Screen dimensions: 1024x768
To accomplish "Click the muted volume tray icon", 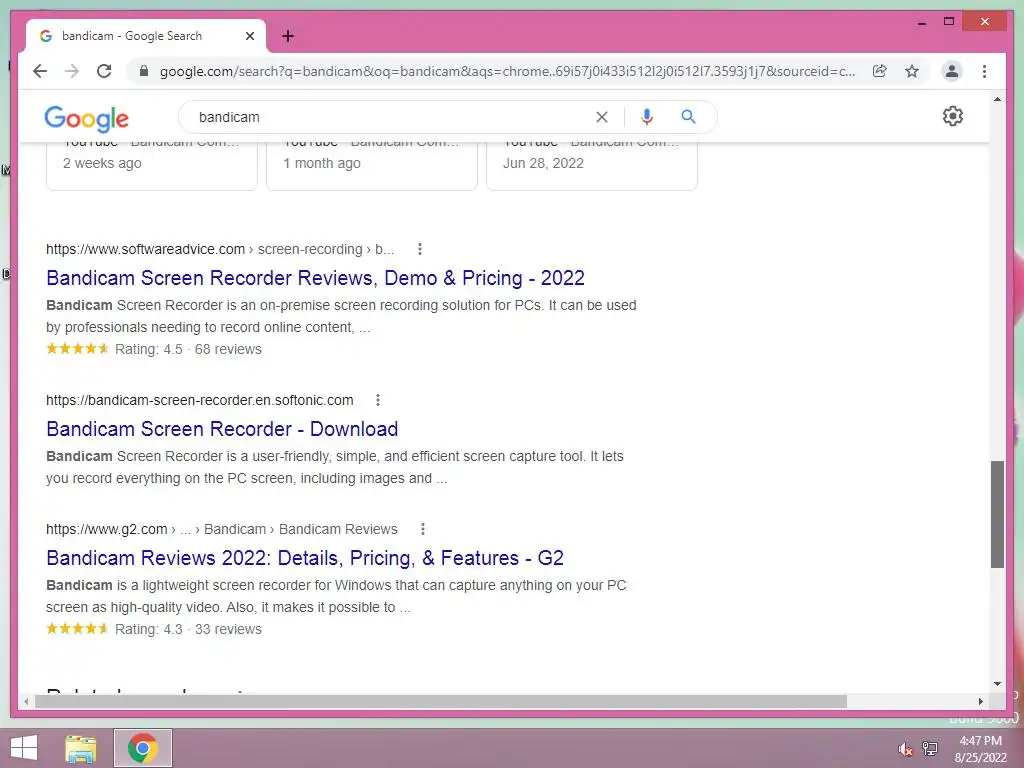I will [x=905, y=749].
